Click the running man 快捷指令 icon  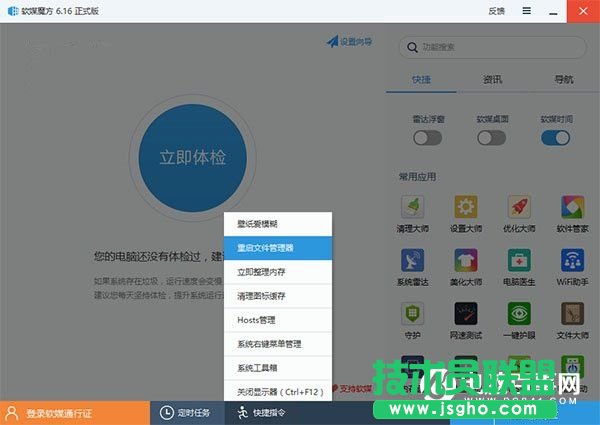point(242,413)
